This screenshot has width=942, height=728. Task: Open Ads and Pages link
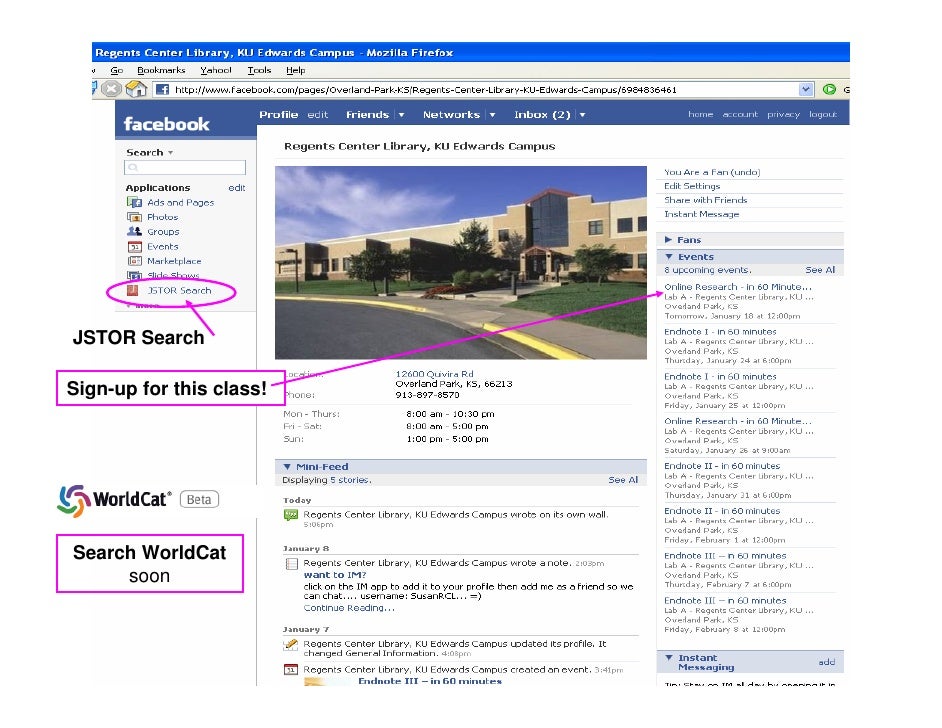pyautogui.click(x=181, y=202)
